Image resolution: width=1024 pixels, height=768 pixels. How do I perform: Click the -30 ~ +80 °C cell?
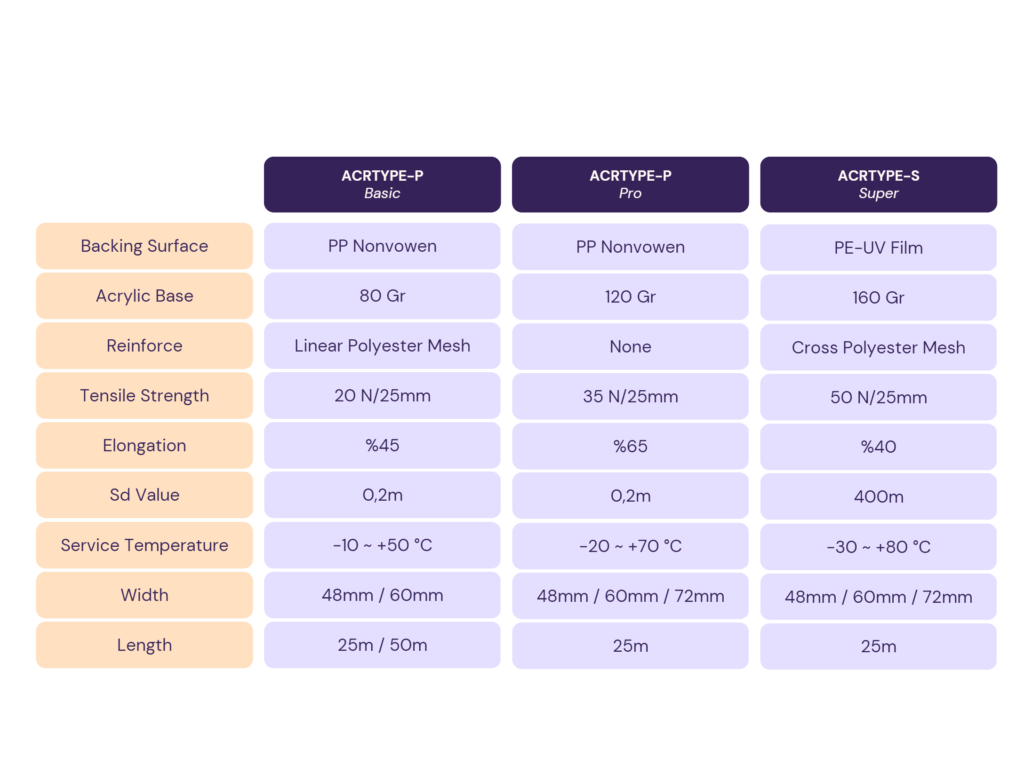(878, 547)
